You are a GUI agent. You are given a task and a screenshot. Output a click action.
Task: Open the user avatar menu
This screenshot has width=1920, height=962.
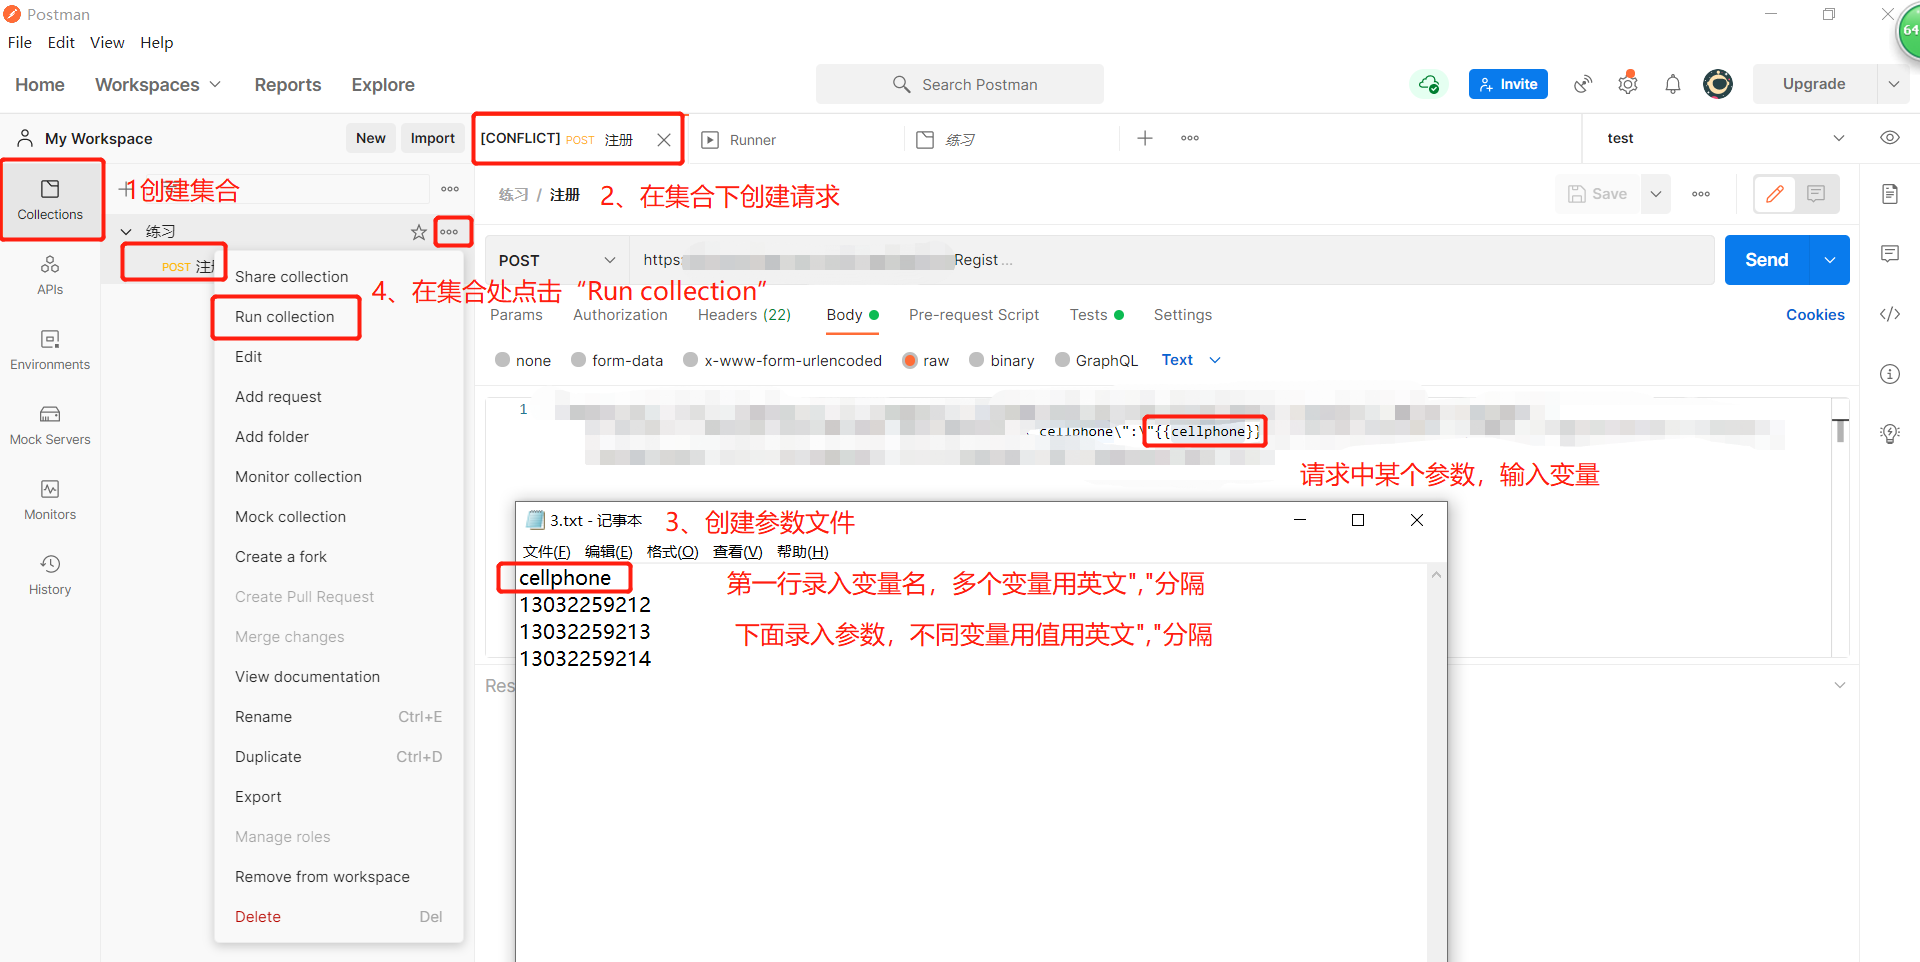(1718, 84)
